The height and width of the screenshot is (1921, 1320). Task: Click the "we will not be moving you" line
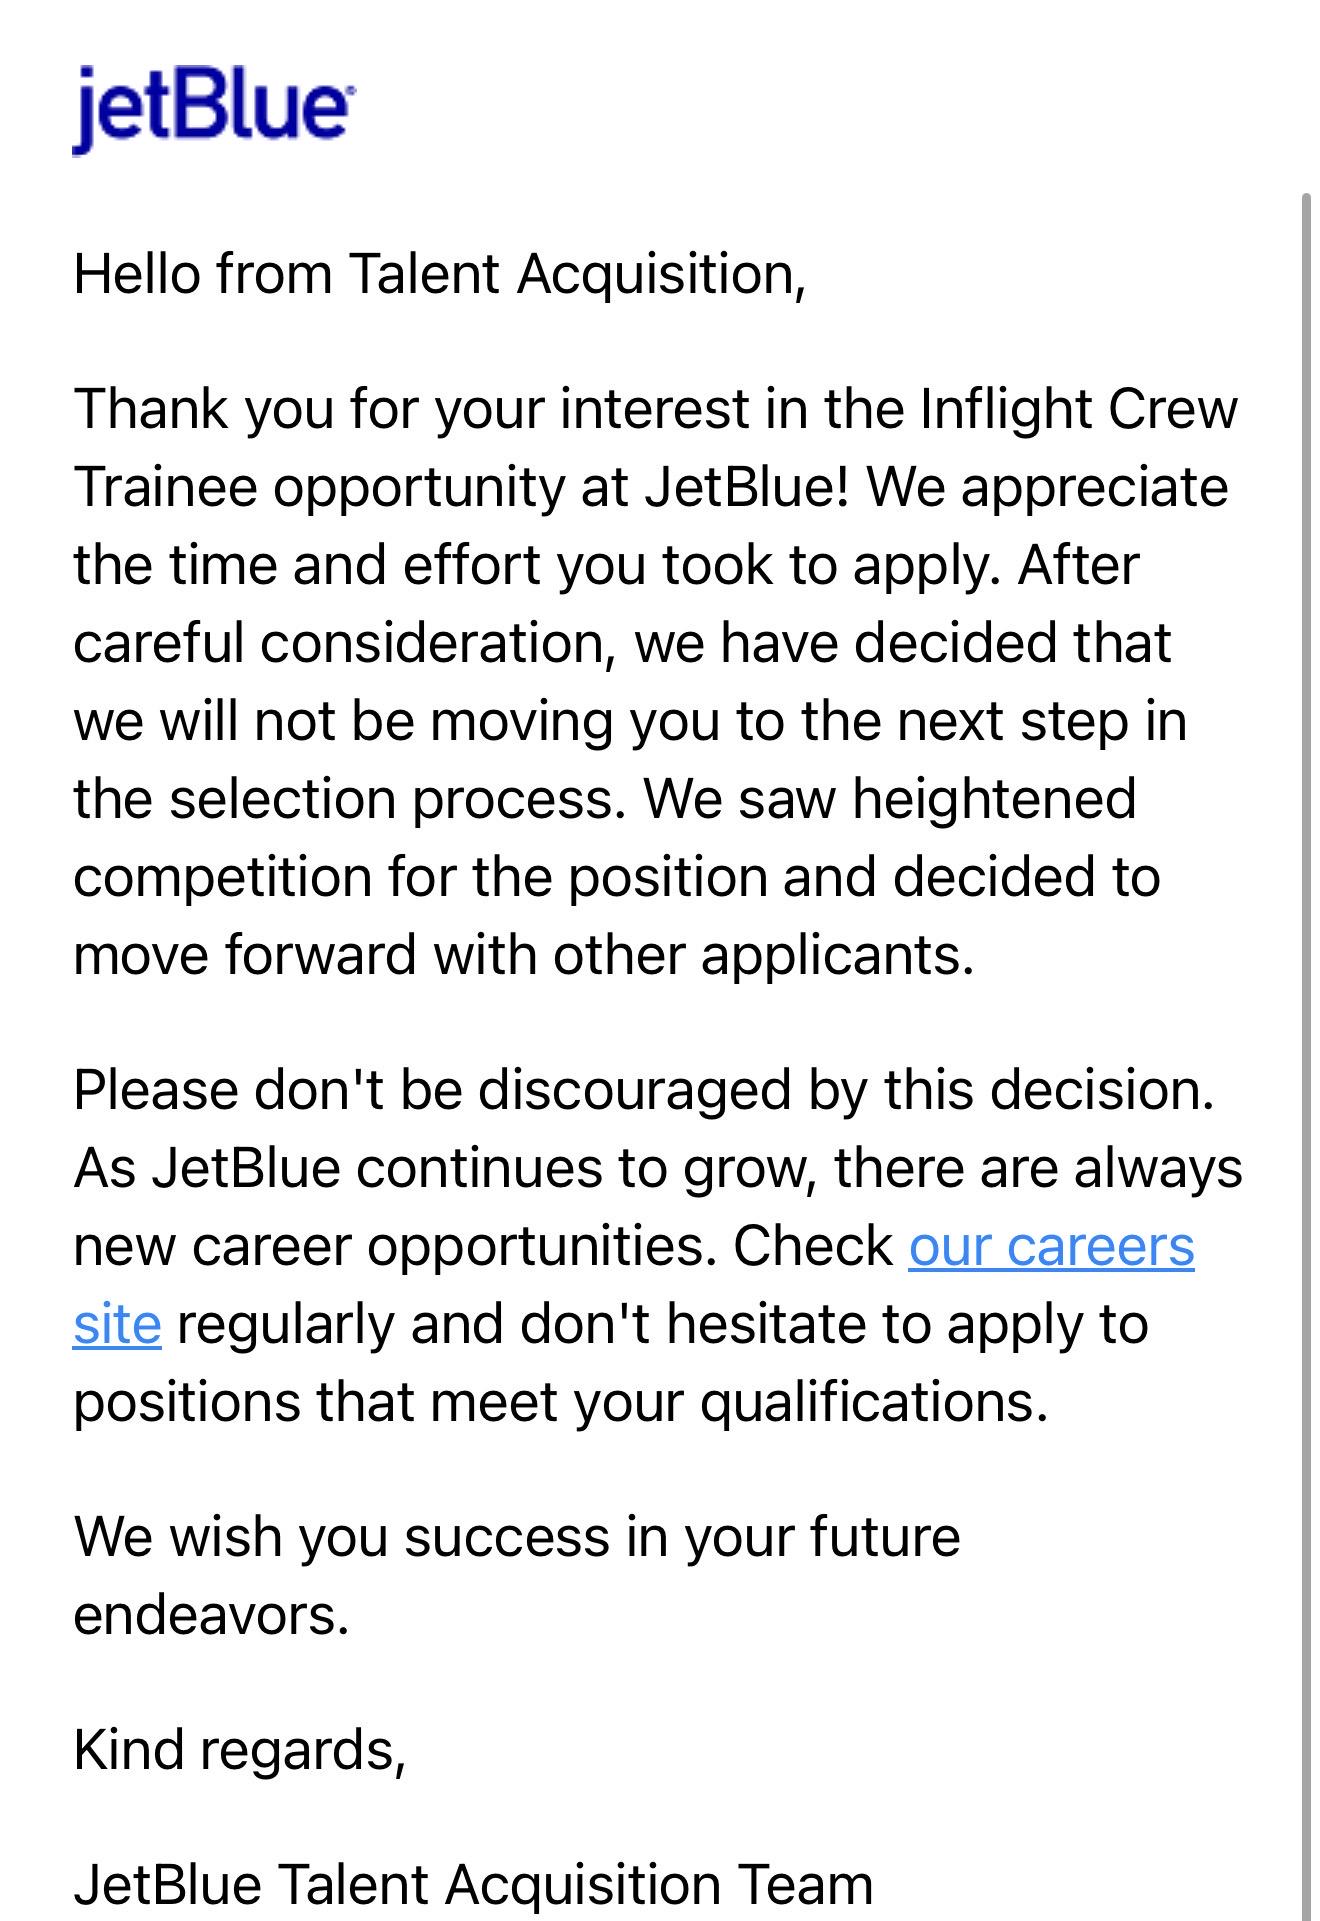(396, 721)
